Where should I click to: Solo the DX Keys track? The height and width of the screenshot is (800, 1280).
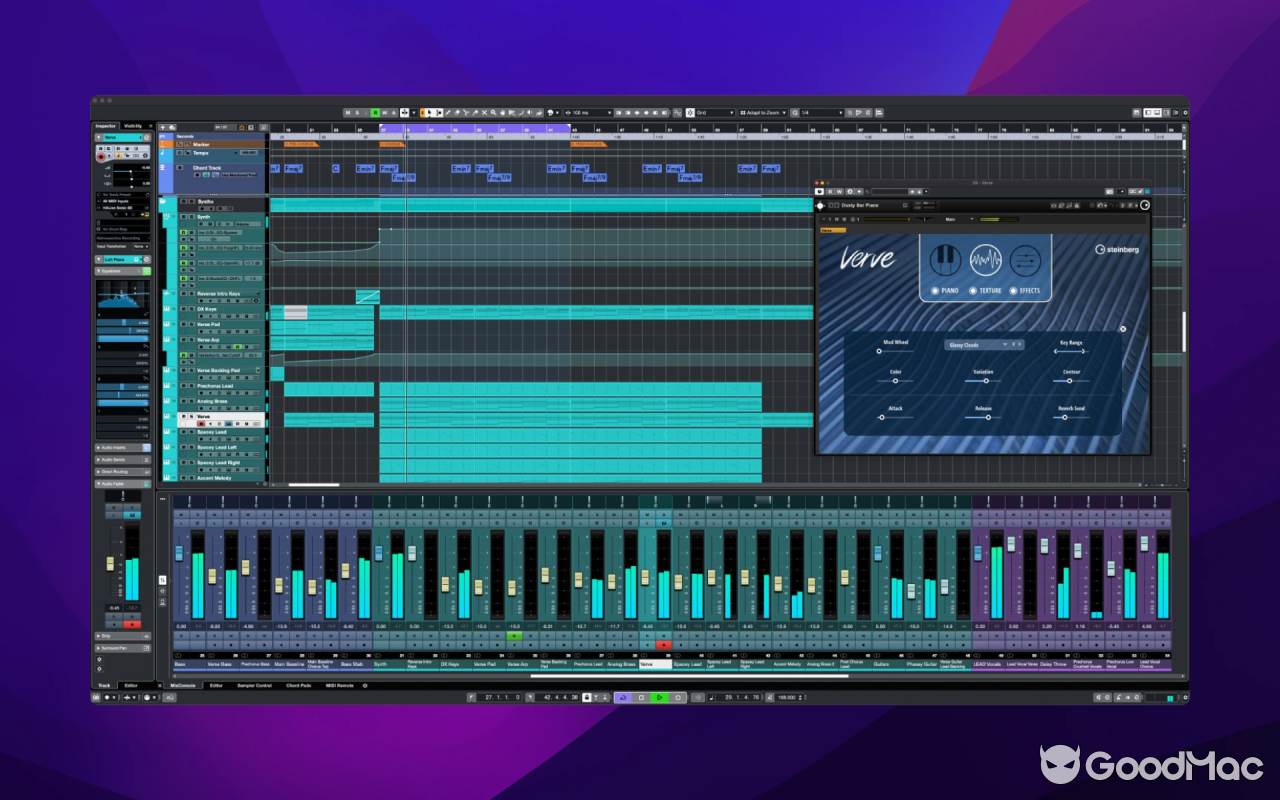pyautogui.click(x=191, y=309)
